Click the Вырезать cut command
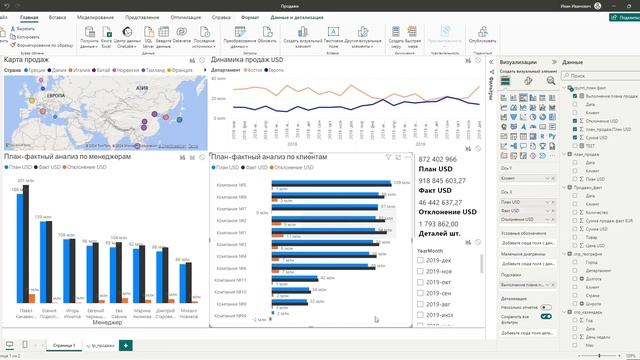The image size is (640, 360). [x=22, y=29]
